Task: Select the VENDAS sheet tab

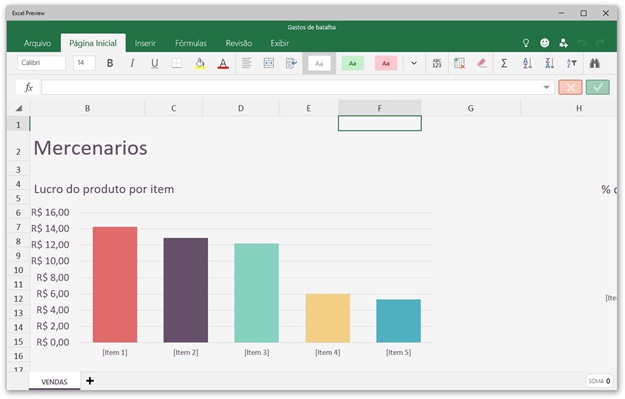Action: 54,381
